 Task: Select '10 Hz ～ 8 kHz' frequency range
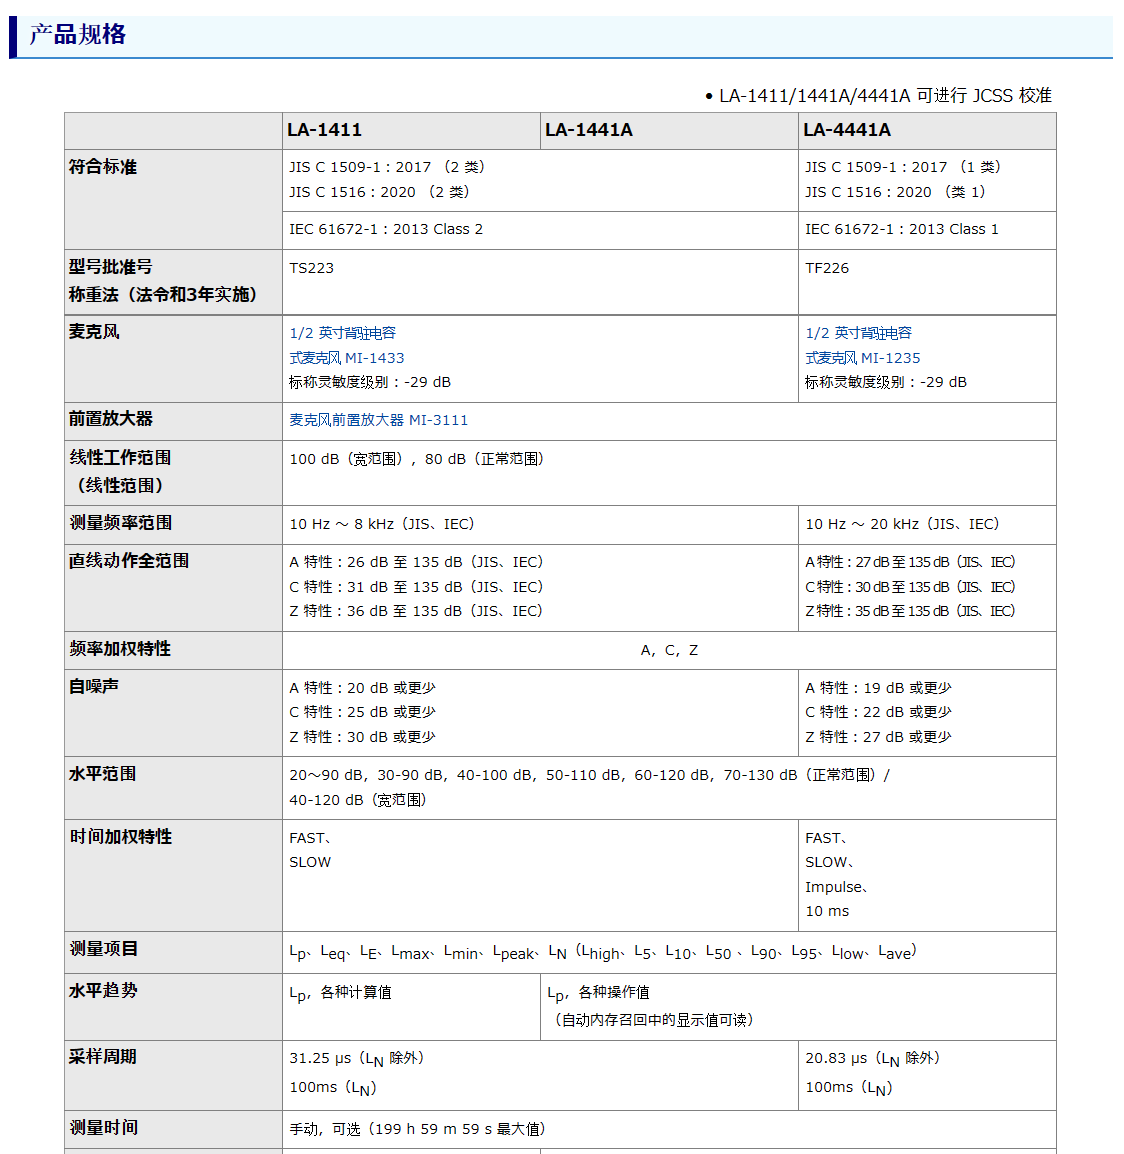382,524
